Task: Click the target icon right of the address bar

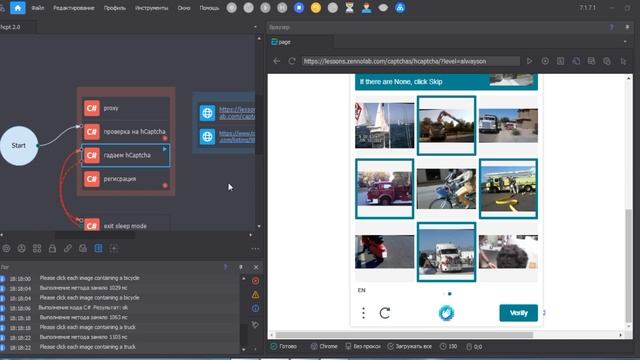Action: click(x=545, y=61)
